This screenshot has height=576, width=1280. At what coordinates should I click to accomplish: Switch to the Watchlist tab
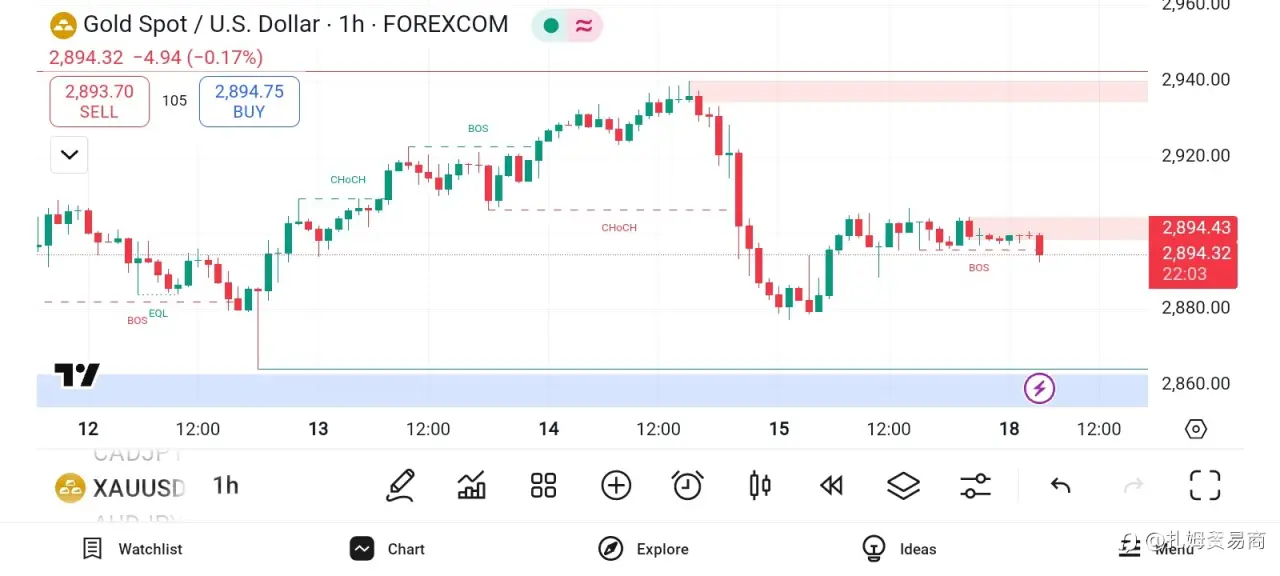click(133, 549)
